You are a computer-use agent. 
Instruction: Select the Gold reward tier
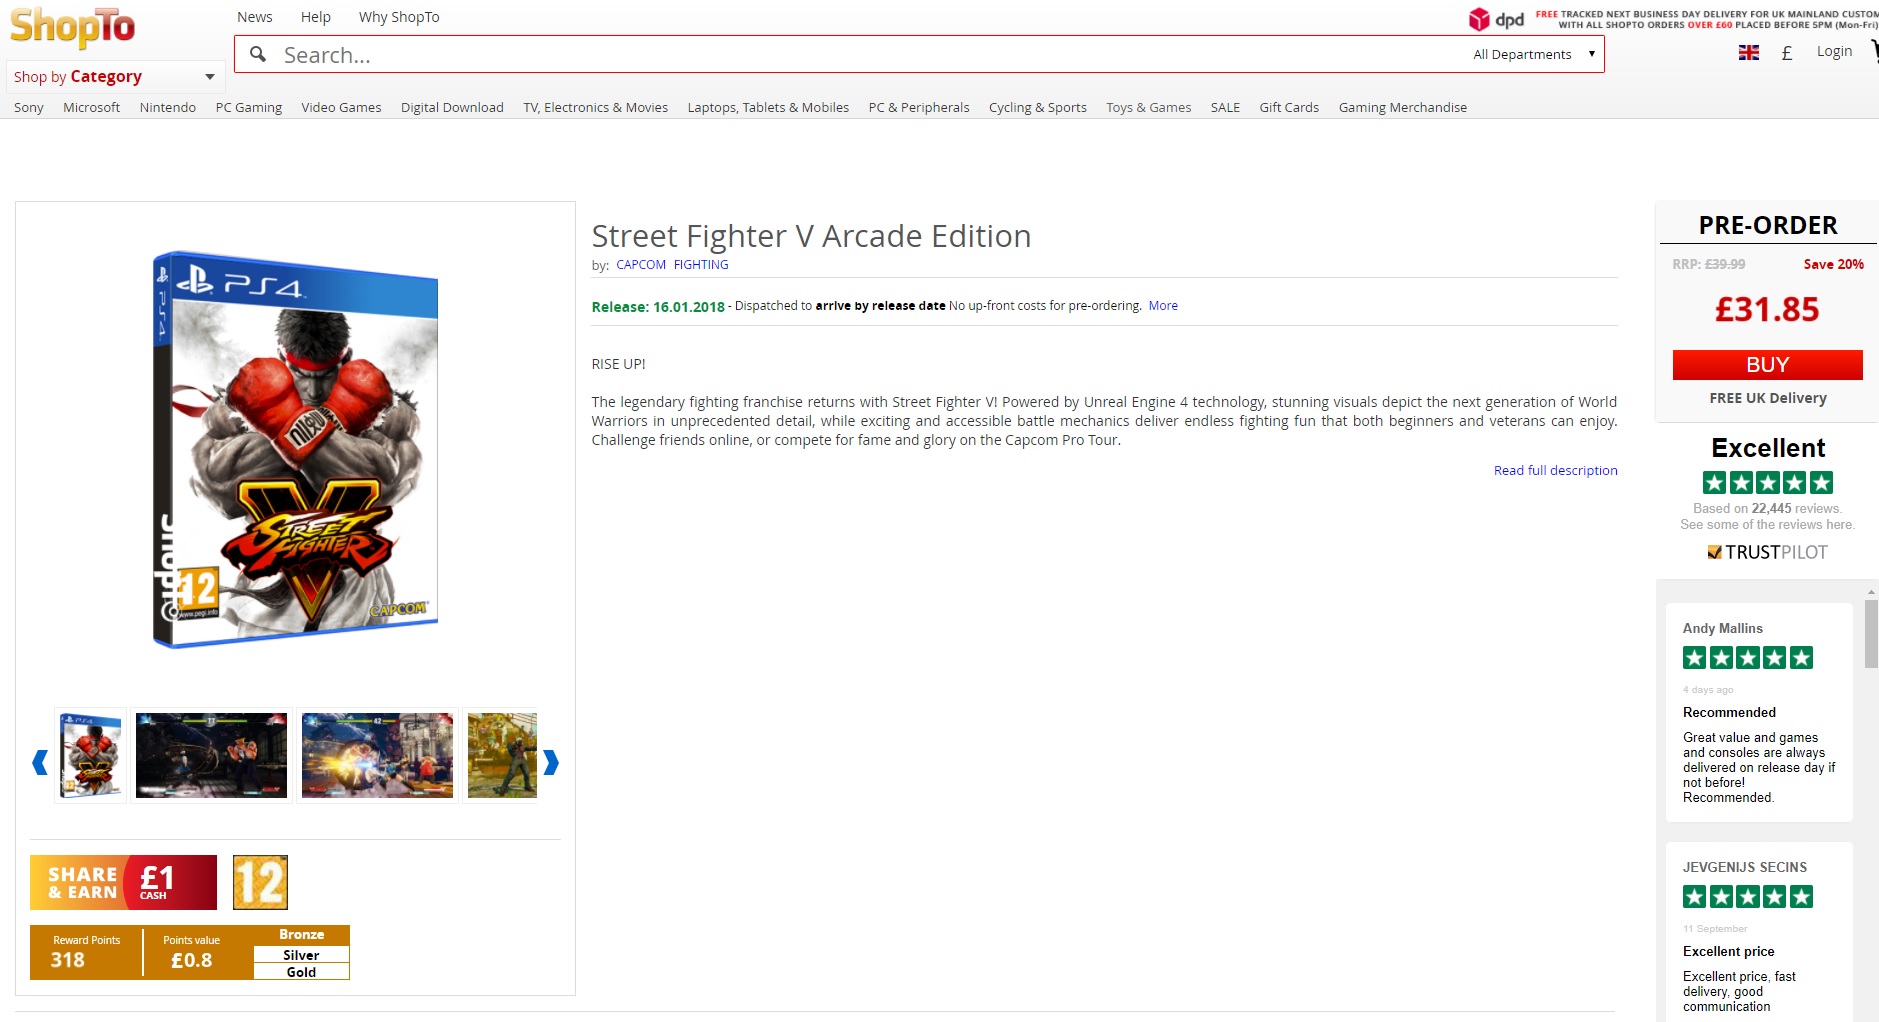[302, 972]
